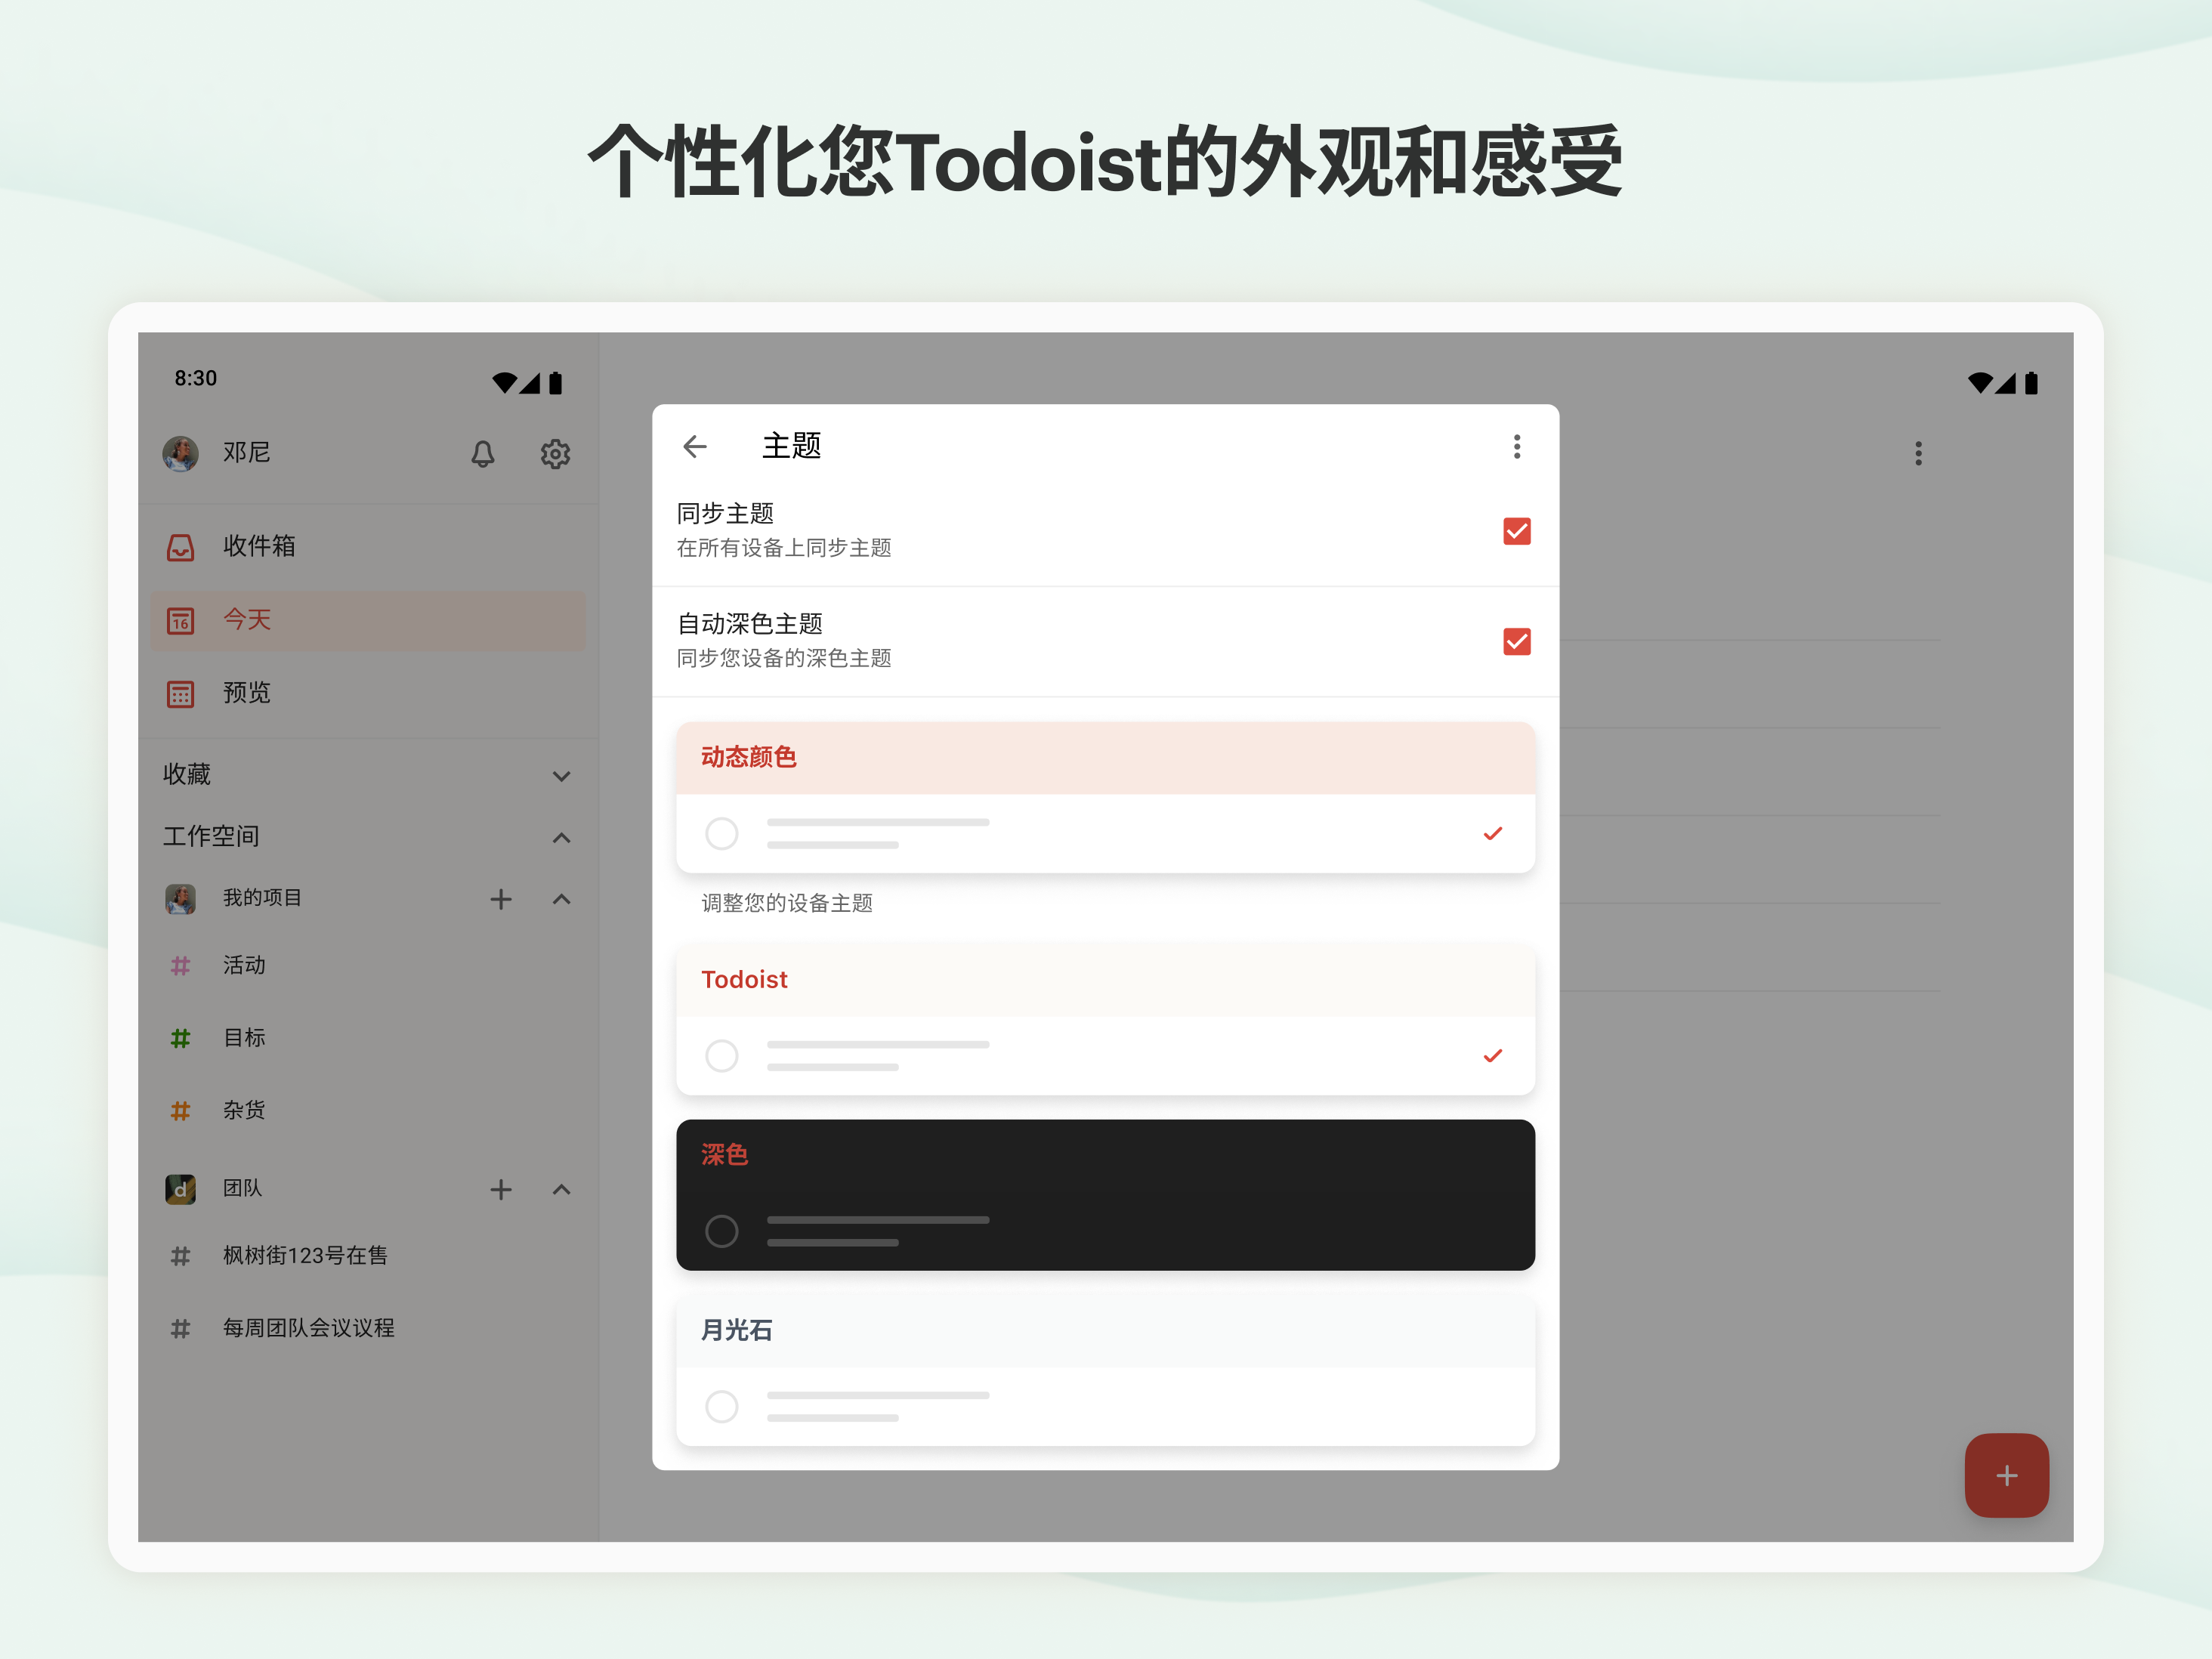Screen dimensions: 2212x1659
Task: Toggle the 自动深色主题 checkbox
Action: click(x=1516, y=641)
